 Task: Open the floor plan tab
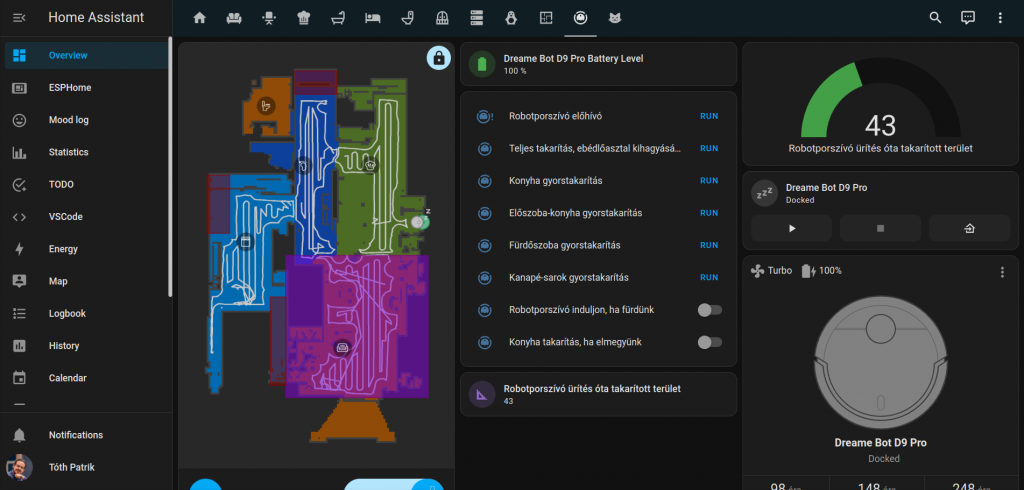pyautogui.click(x=546, y=18)
